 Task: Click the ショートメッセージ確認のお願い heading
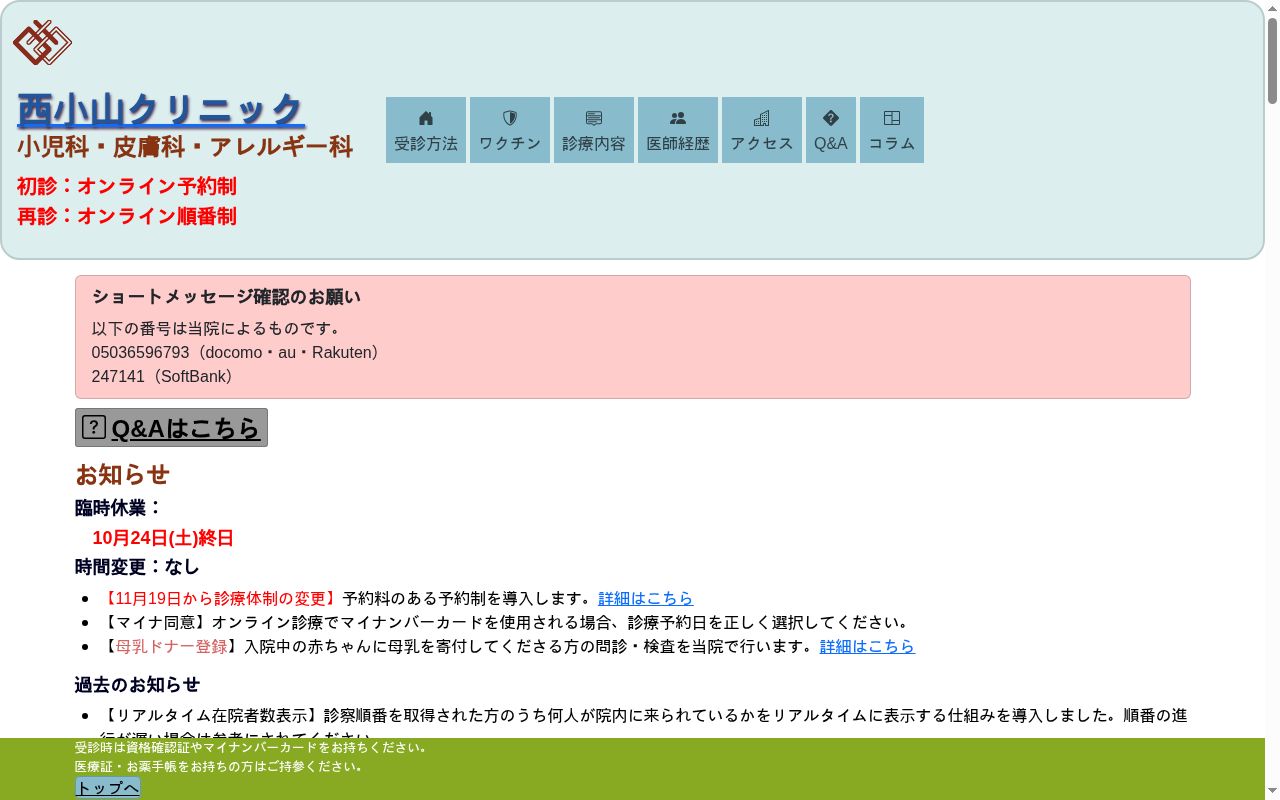(226, 297)
